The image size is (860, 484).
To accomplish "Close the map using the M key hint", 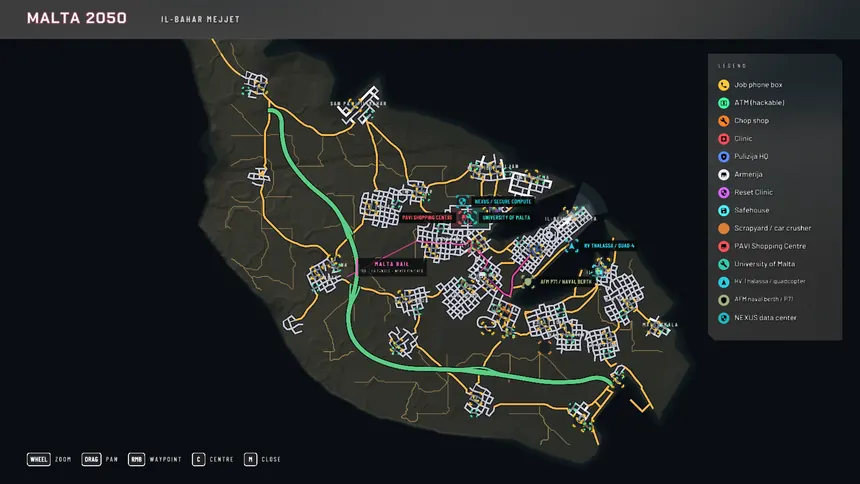I will point(250,459).
